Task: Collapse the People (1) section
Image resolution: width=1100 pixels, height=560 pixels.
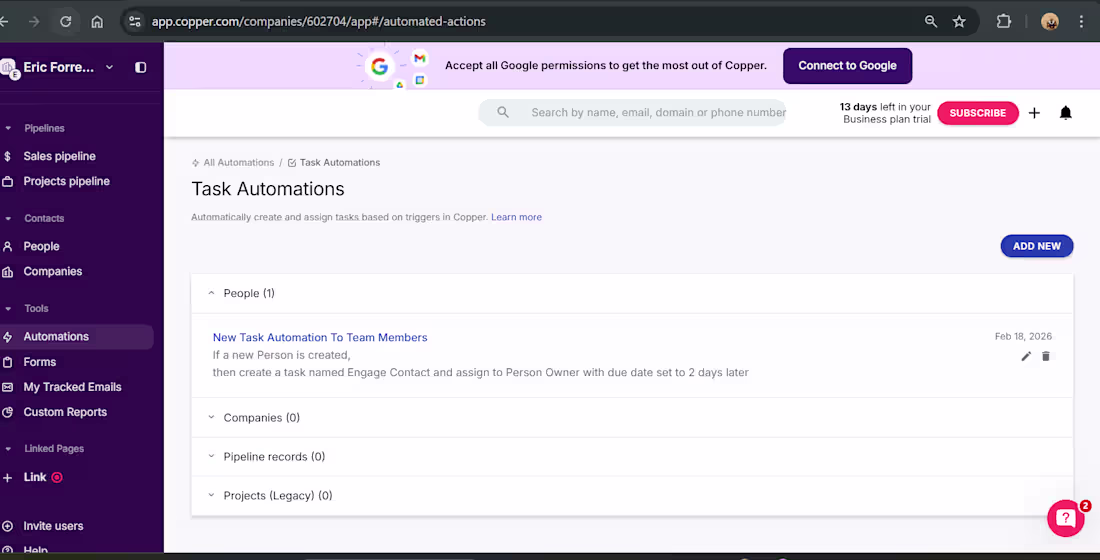Action: point(211,293)
